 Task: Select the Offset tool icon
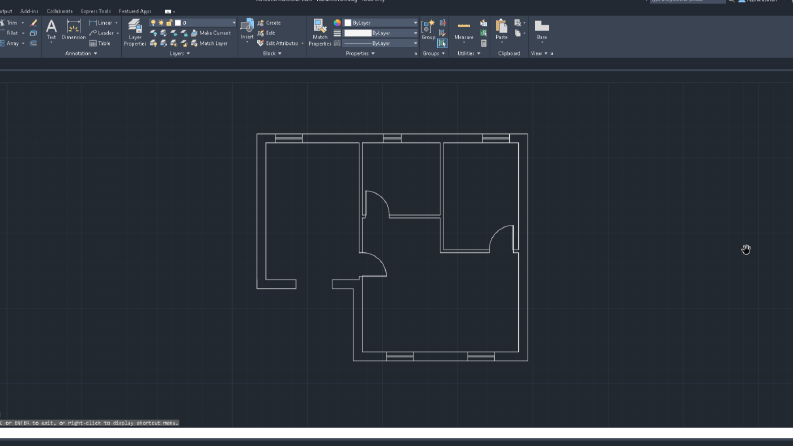point(33,43)
